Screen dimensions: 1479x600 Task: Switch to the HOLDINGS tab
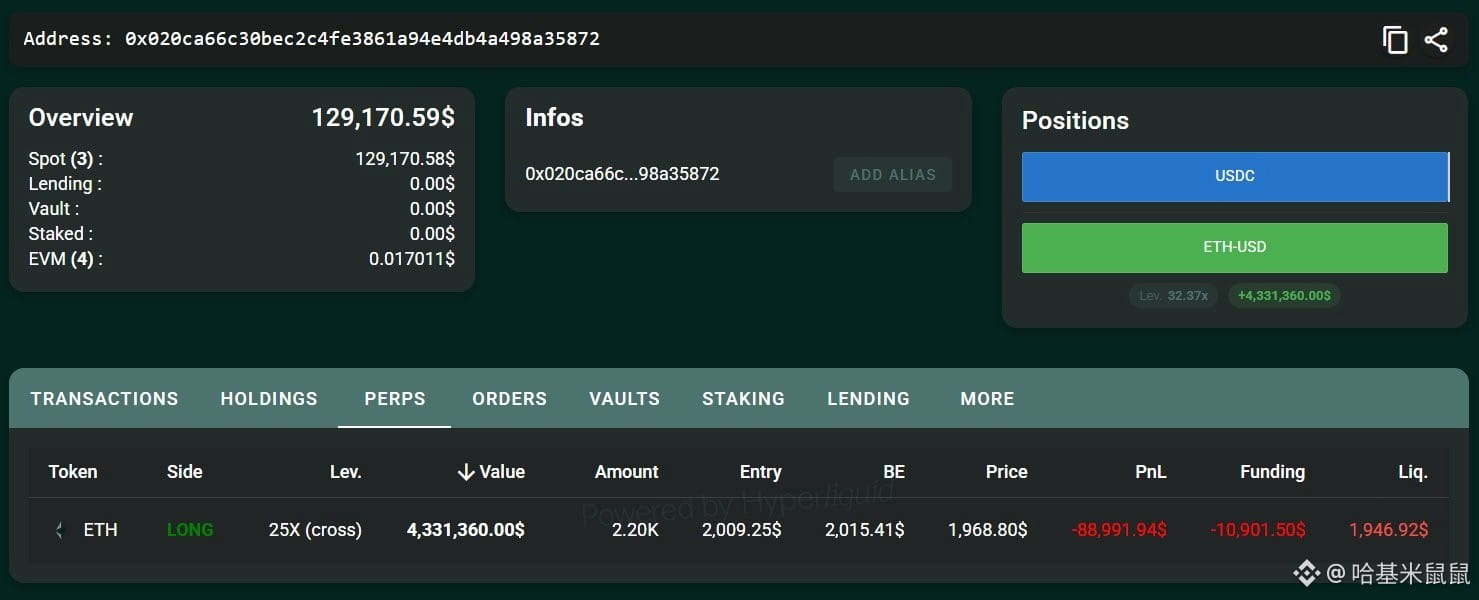[x=269, y=399]
